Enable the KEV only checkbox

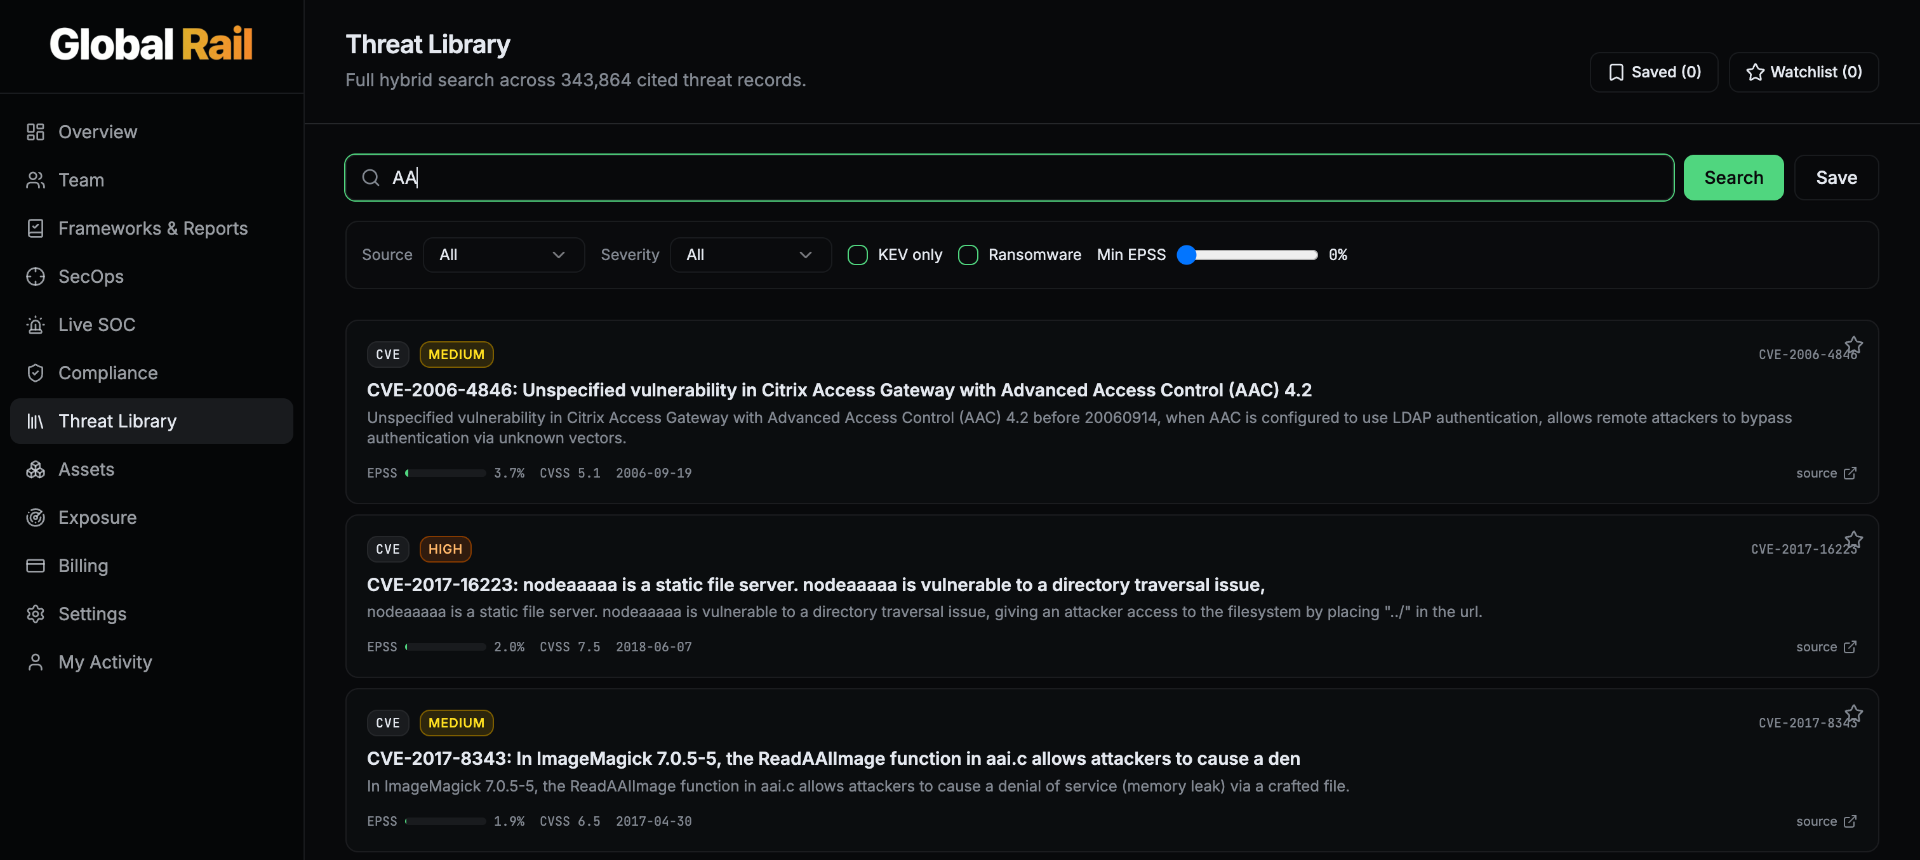click(x=858, y=255)
